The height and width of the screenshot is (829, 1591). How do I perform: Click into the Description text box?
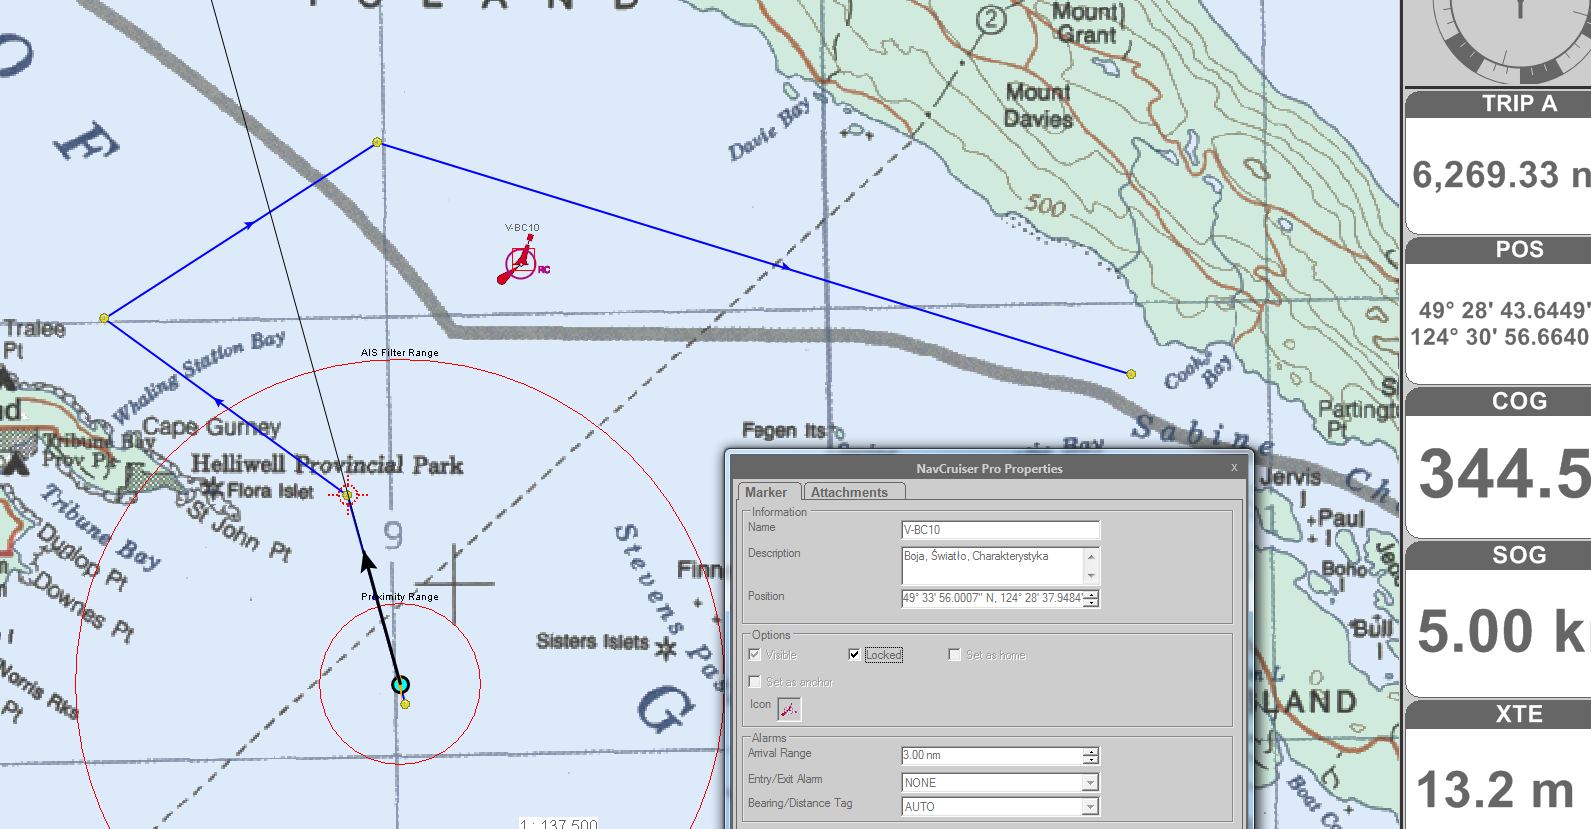click(992, 565)
